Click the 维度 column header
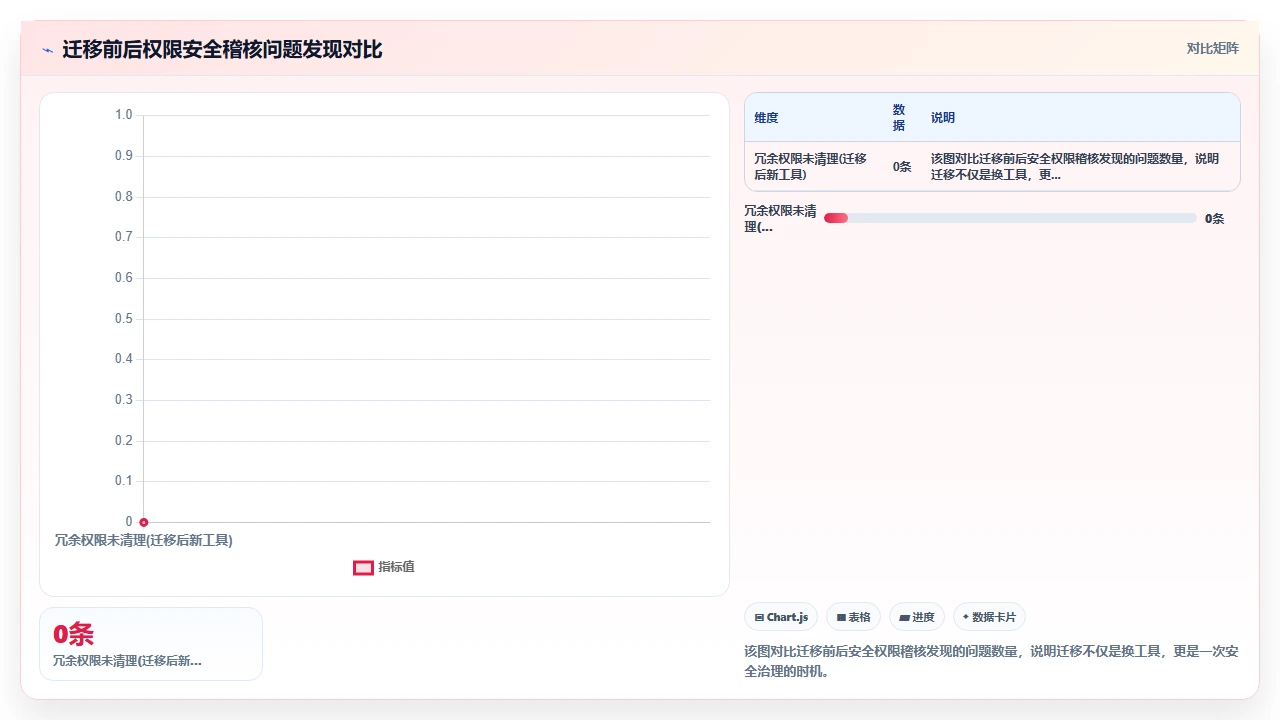The image size is (1280, 720). point(766,117)
